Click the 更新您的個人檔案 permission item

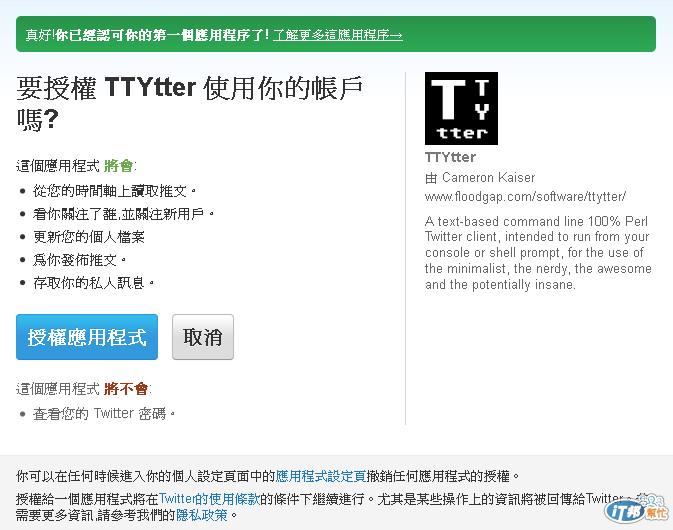coord(89,237)
